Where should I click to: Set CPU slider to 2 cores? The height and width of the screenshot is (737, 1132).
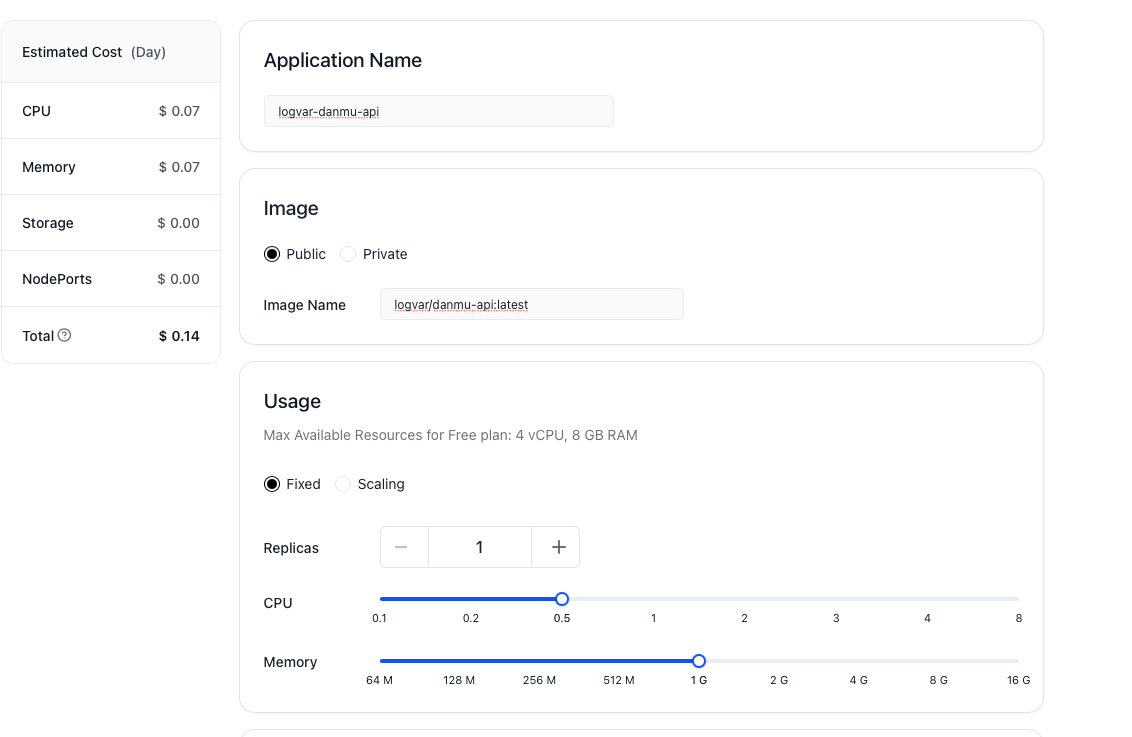tap(745, 599)
